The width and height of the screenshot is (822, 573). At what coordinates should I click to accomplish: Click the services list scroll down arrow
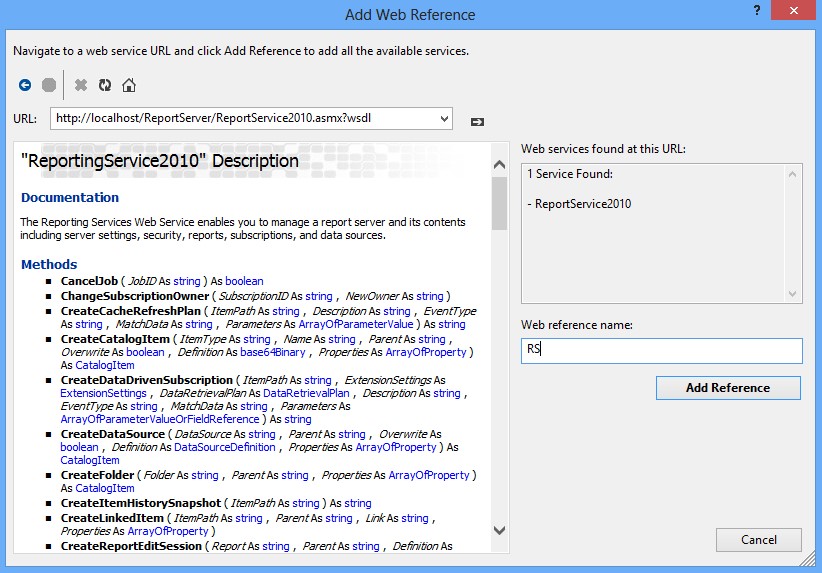(792, 294)
